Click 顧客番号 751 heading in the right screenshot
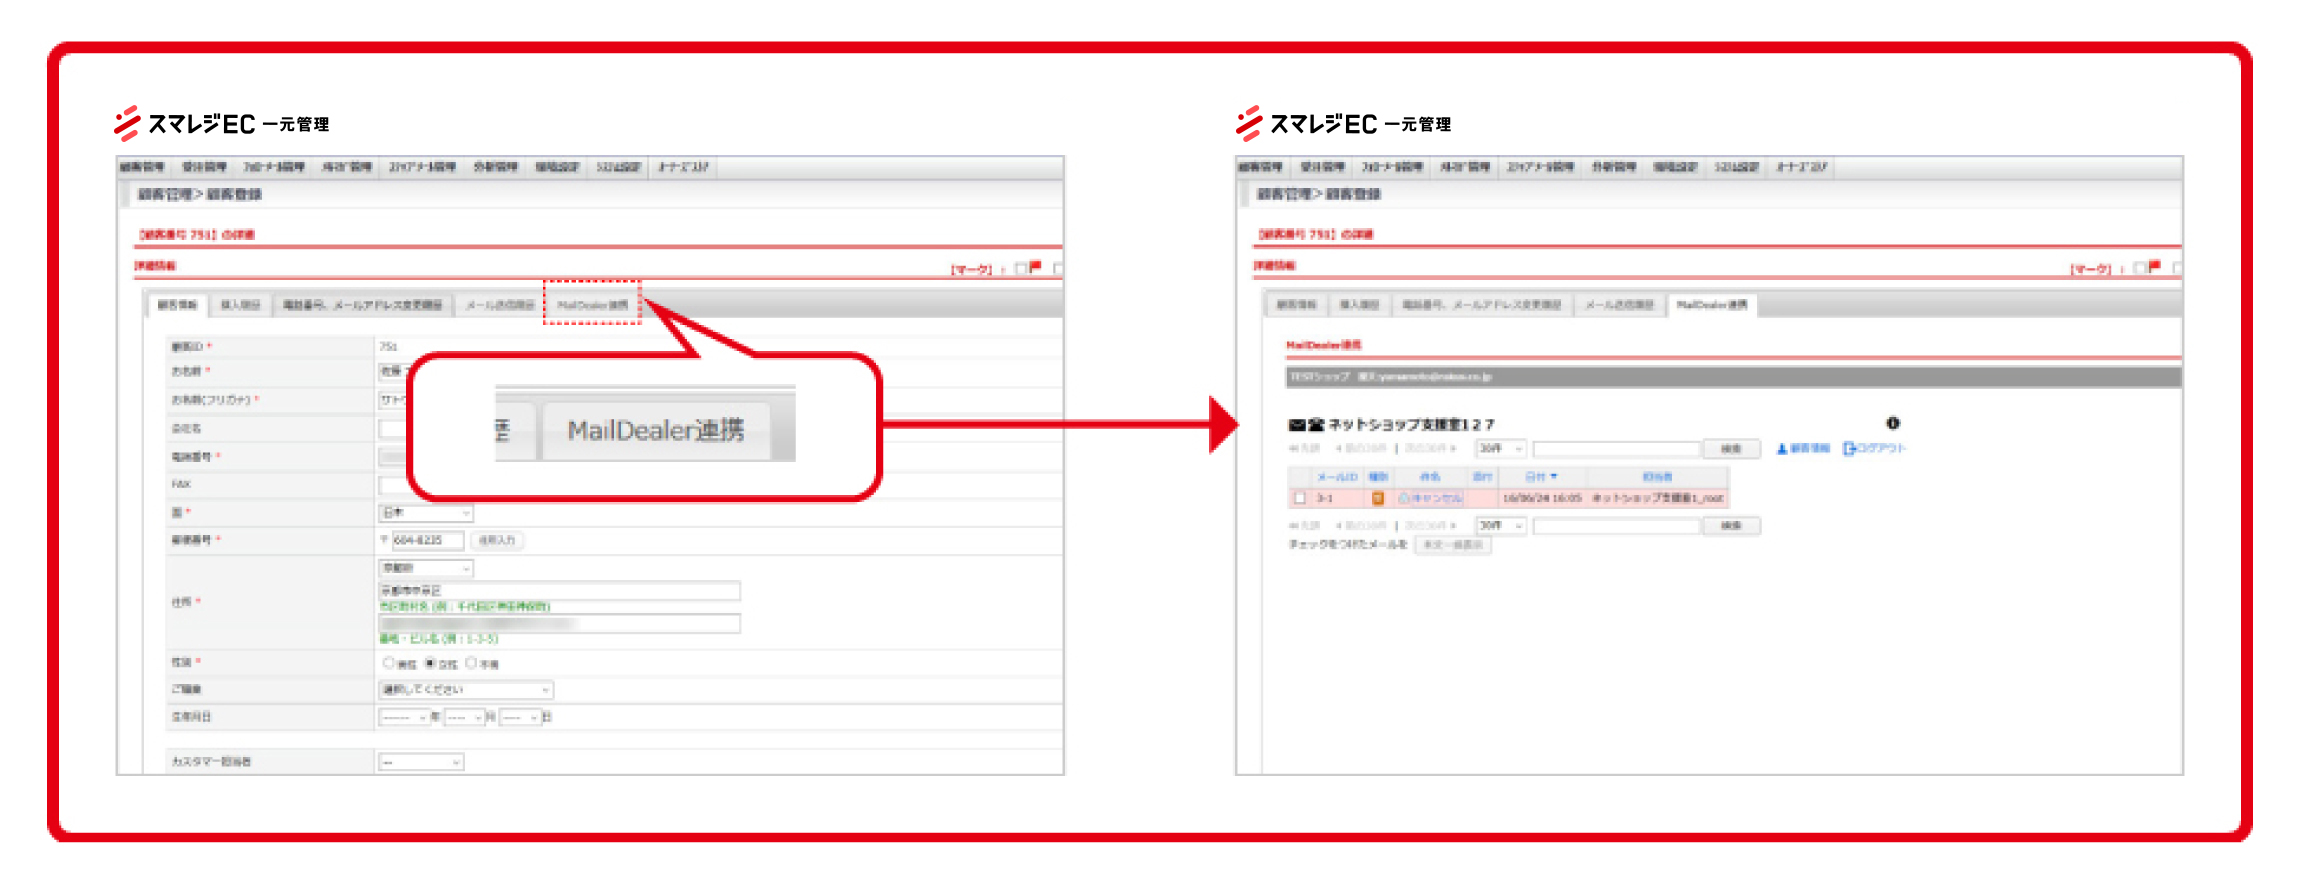2300x884 pixels. coord(1315,234)
